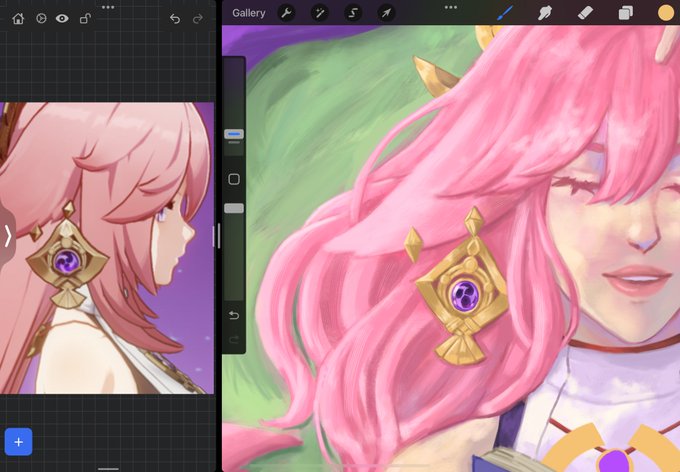Select the Smudge finger tool

pyautogui.click(x=545, y=13)
